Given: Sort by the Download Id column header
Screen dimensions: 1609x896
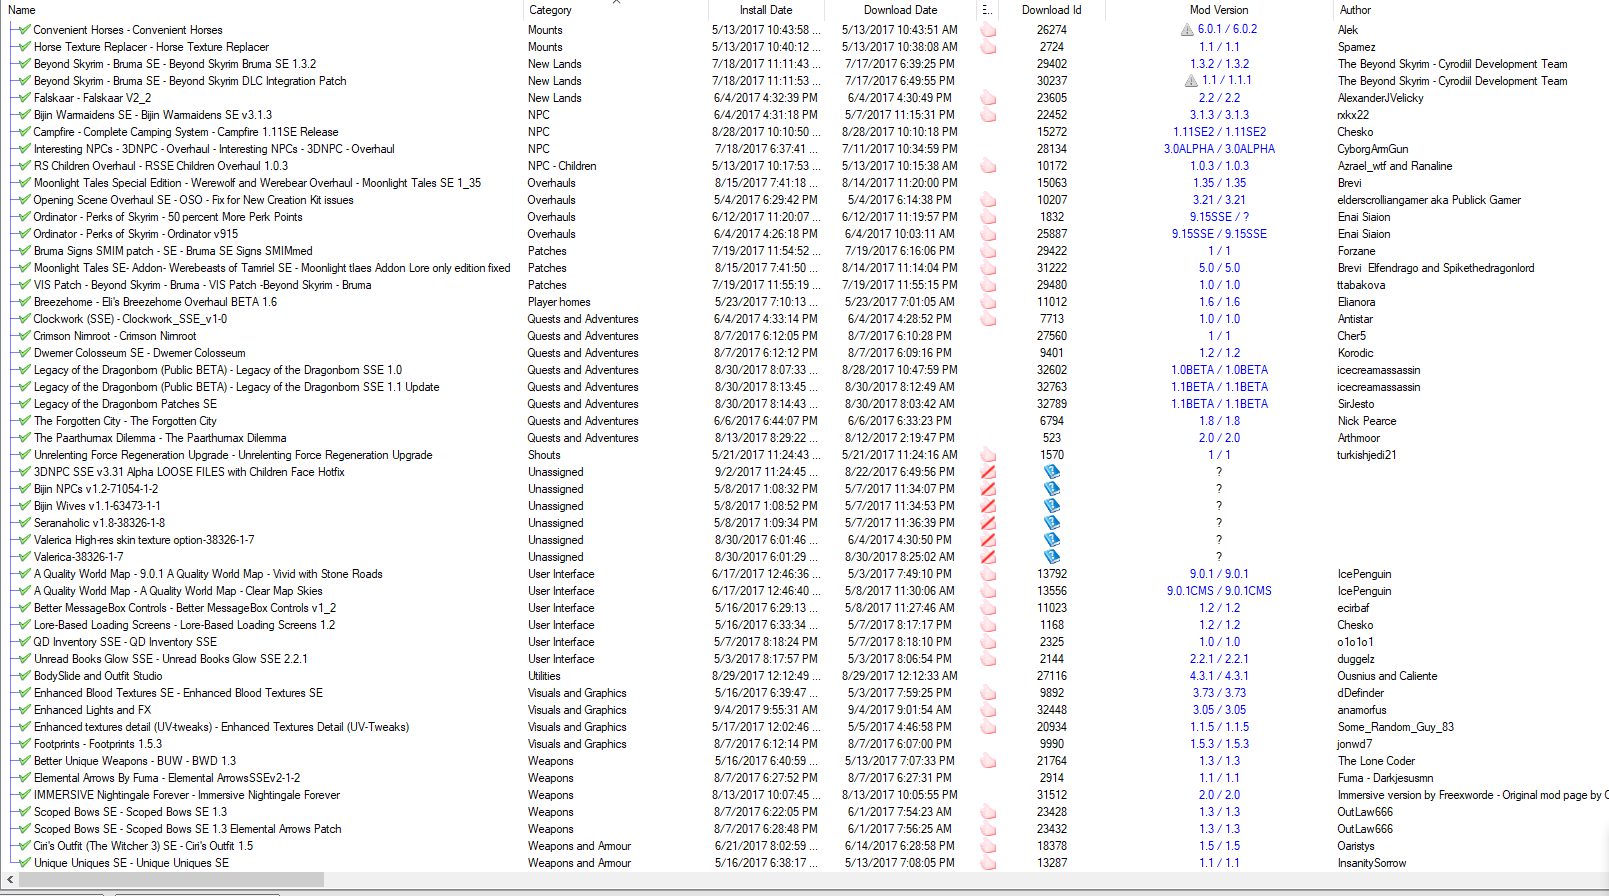Looking at the screenshot, I should pos(1051,10).
